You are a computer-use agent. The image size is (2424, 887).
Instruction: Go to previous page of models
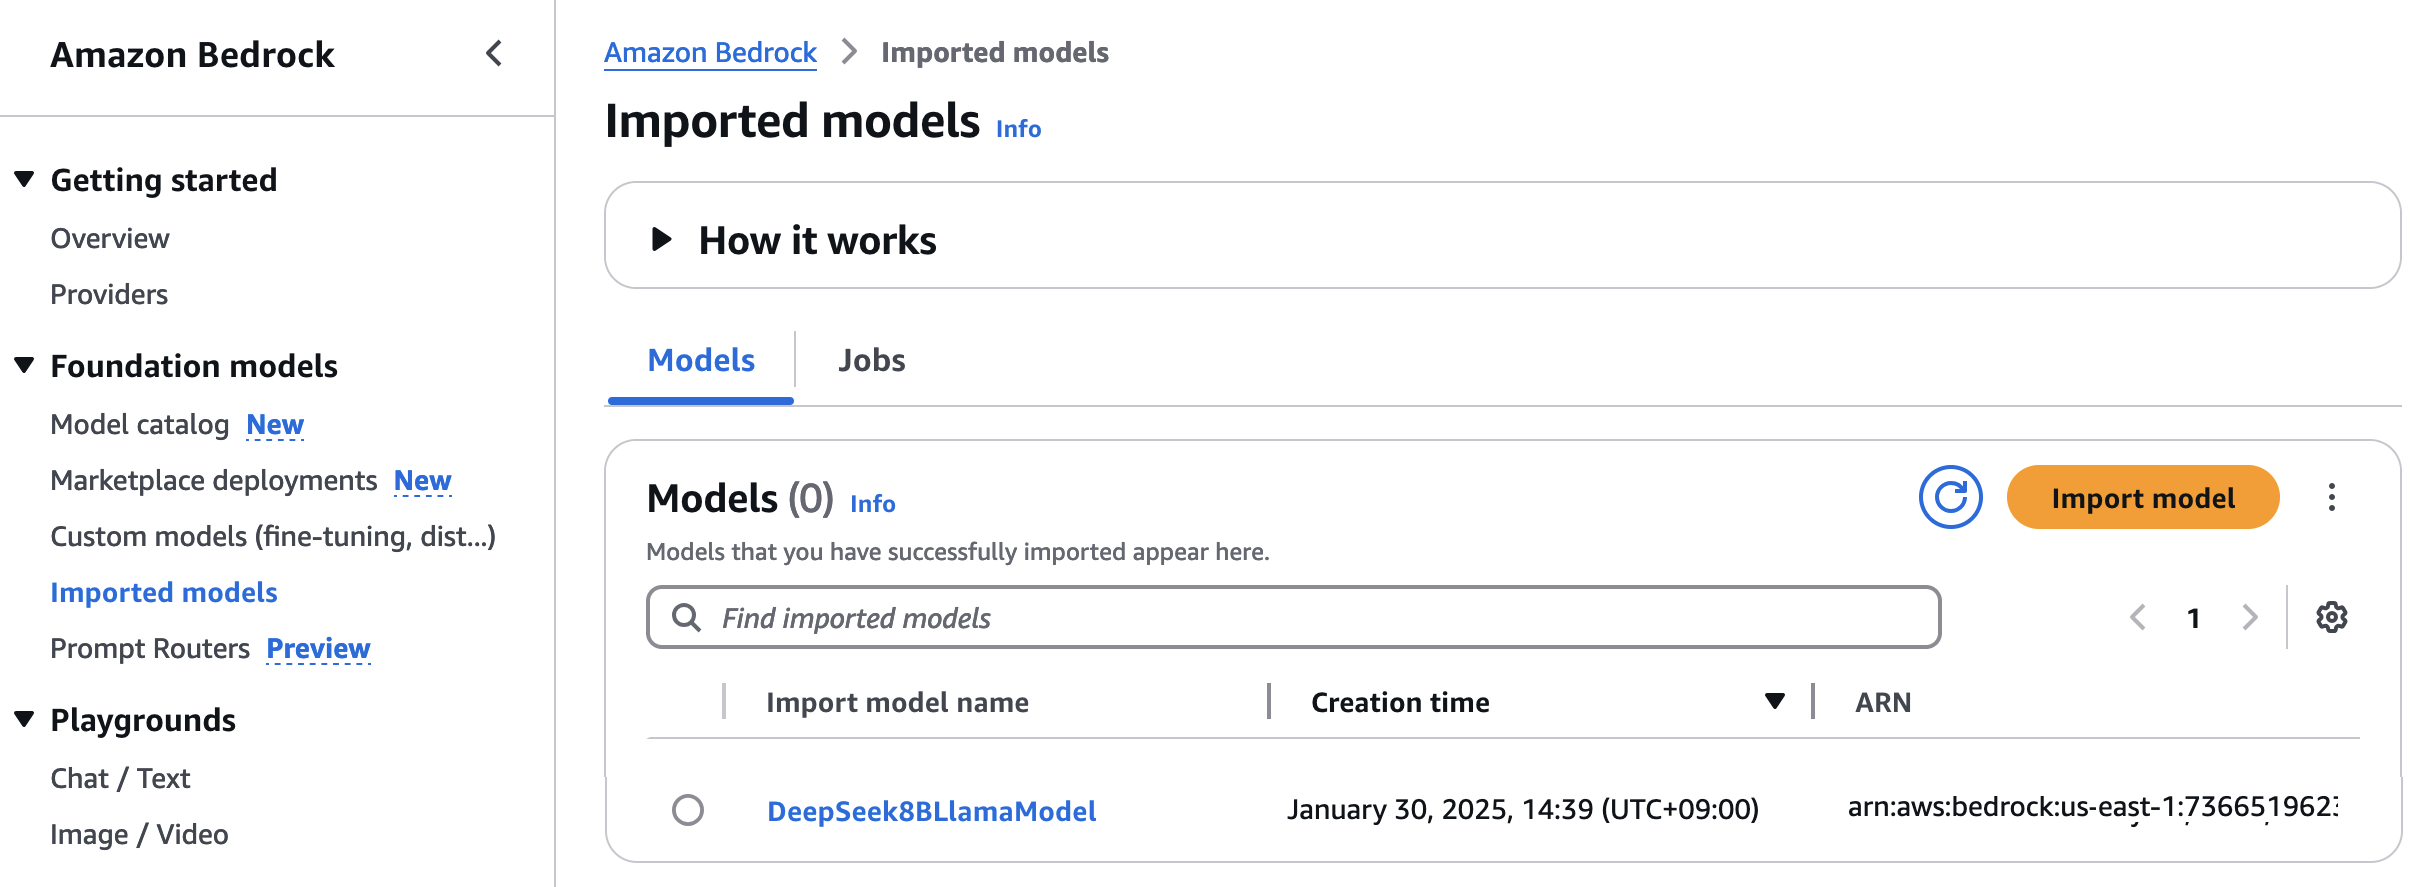click(2138, 617)
